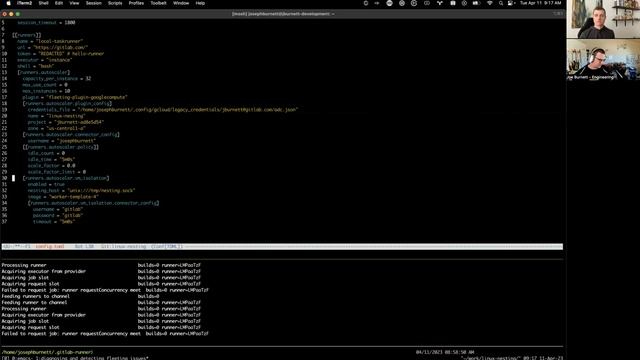Click the scale_factor = 0.0 line

click(51, 166)
